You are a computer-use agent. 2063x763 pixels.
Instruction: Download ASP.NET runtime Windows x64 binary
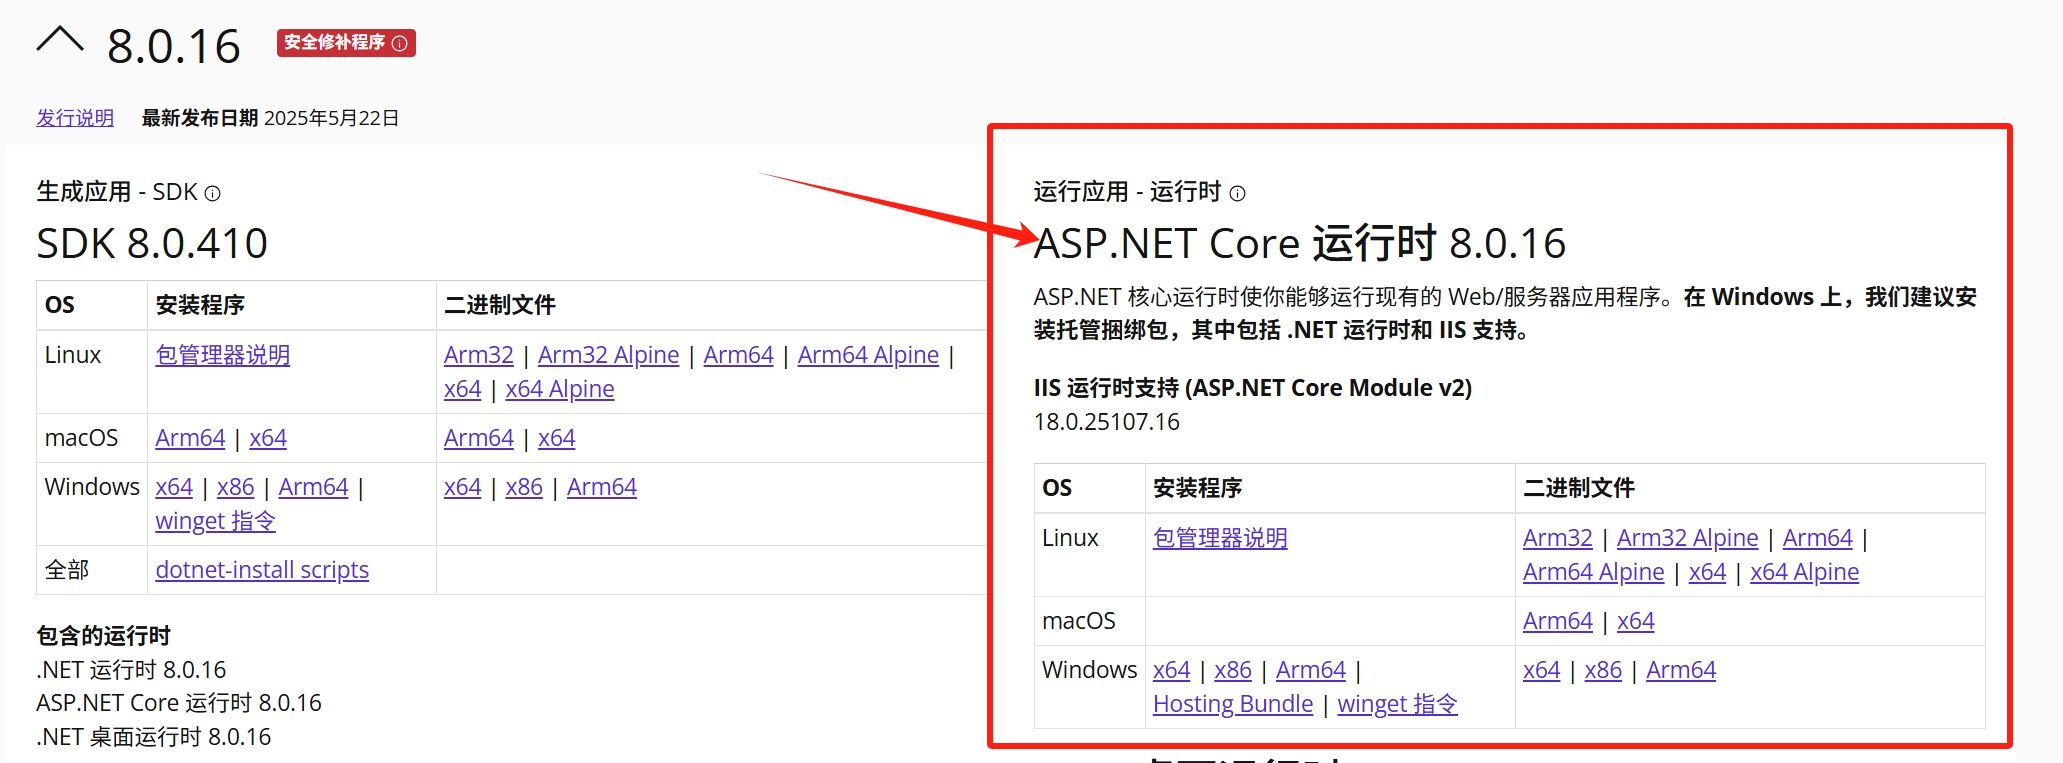(1542, 670)
